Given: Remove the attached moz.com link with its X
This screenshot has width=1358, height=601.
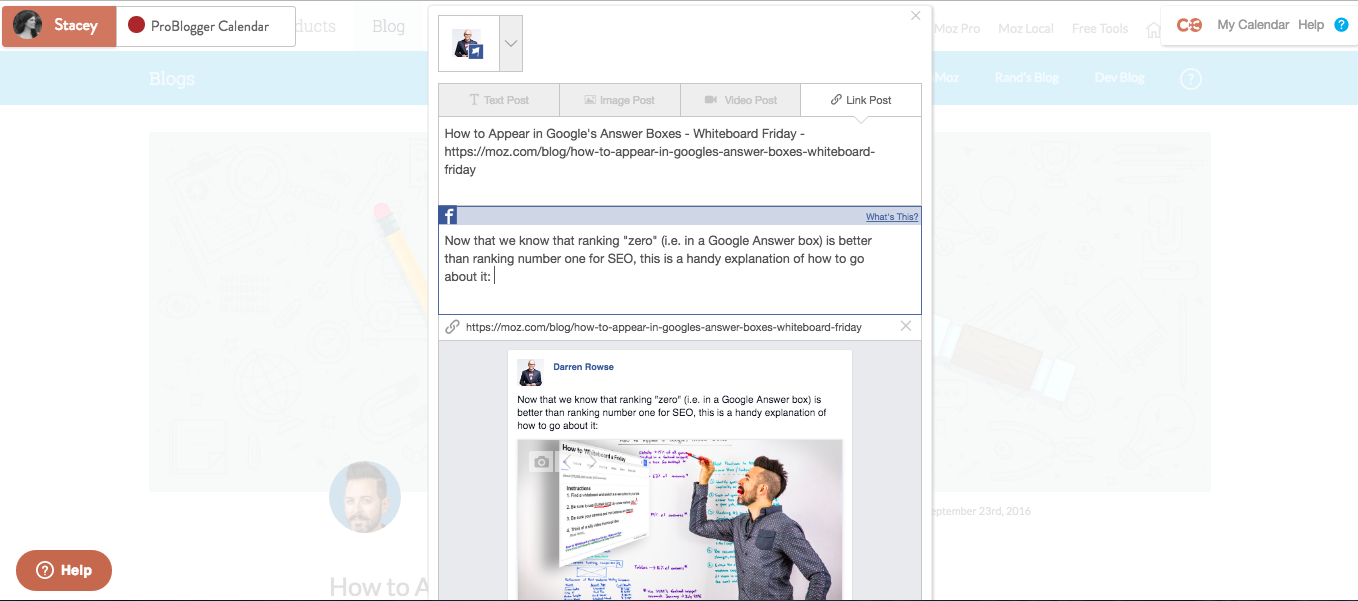Looking at the screenshot, I should [x=906, y=326].
